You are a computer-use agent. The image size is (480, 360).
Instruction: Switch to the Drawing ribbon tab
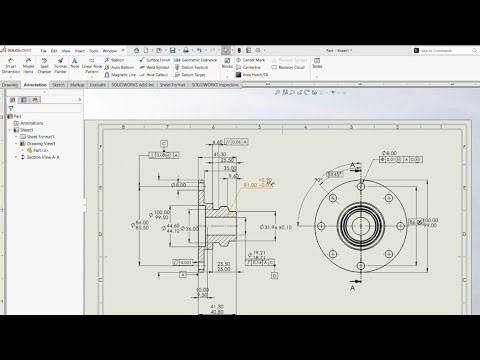[10, 85]
